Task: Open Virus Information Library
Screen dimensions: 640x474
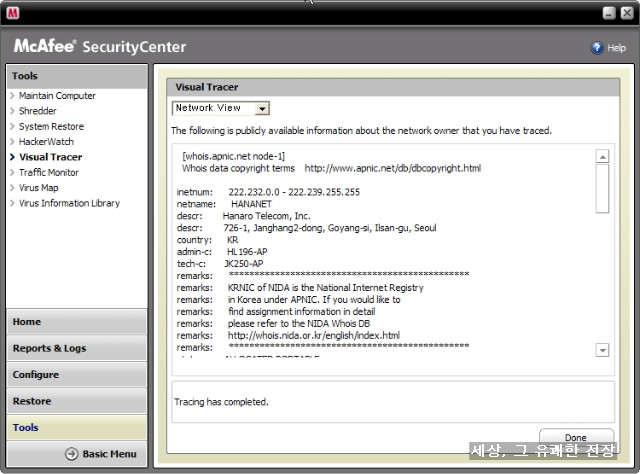Action: (x=69, y=203)
